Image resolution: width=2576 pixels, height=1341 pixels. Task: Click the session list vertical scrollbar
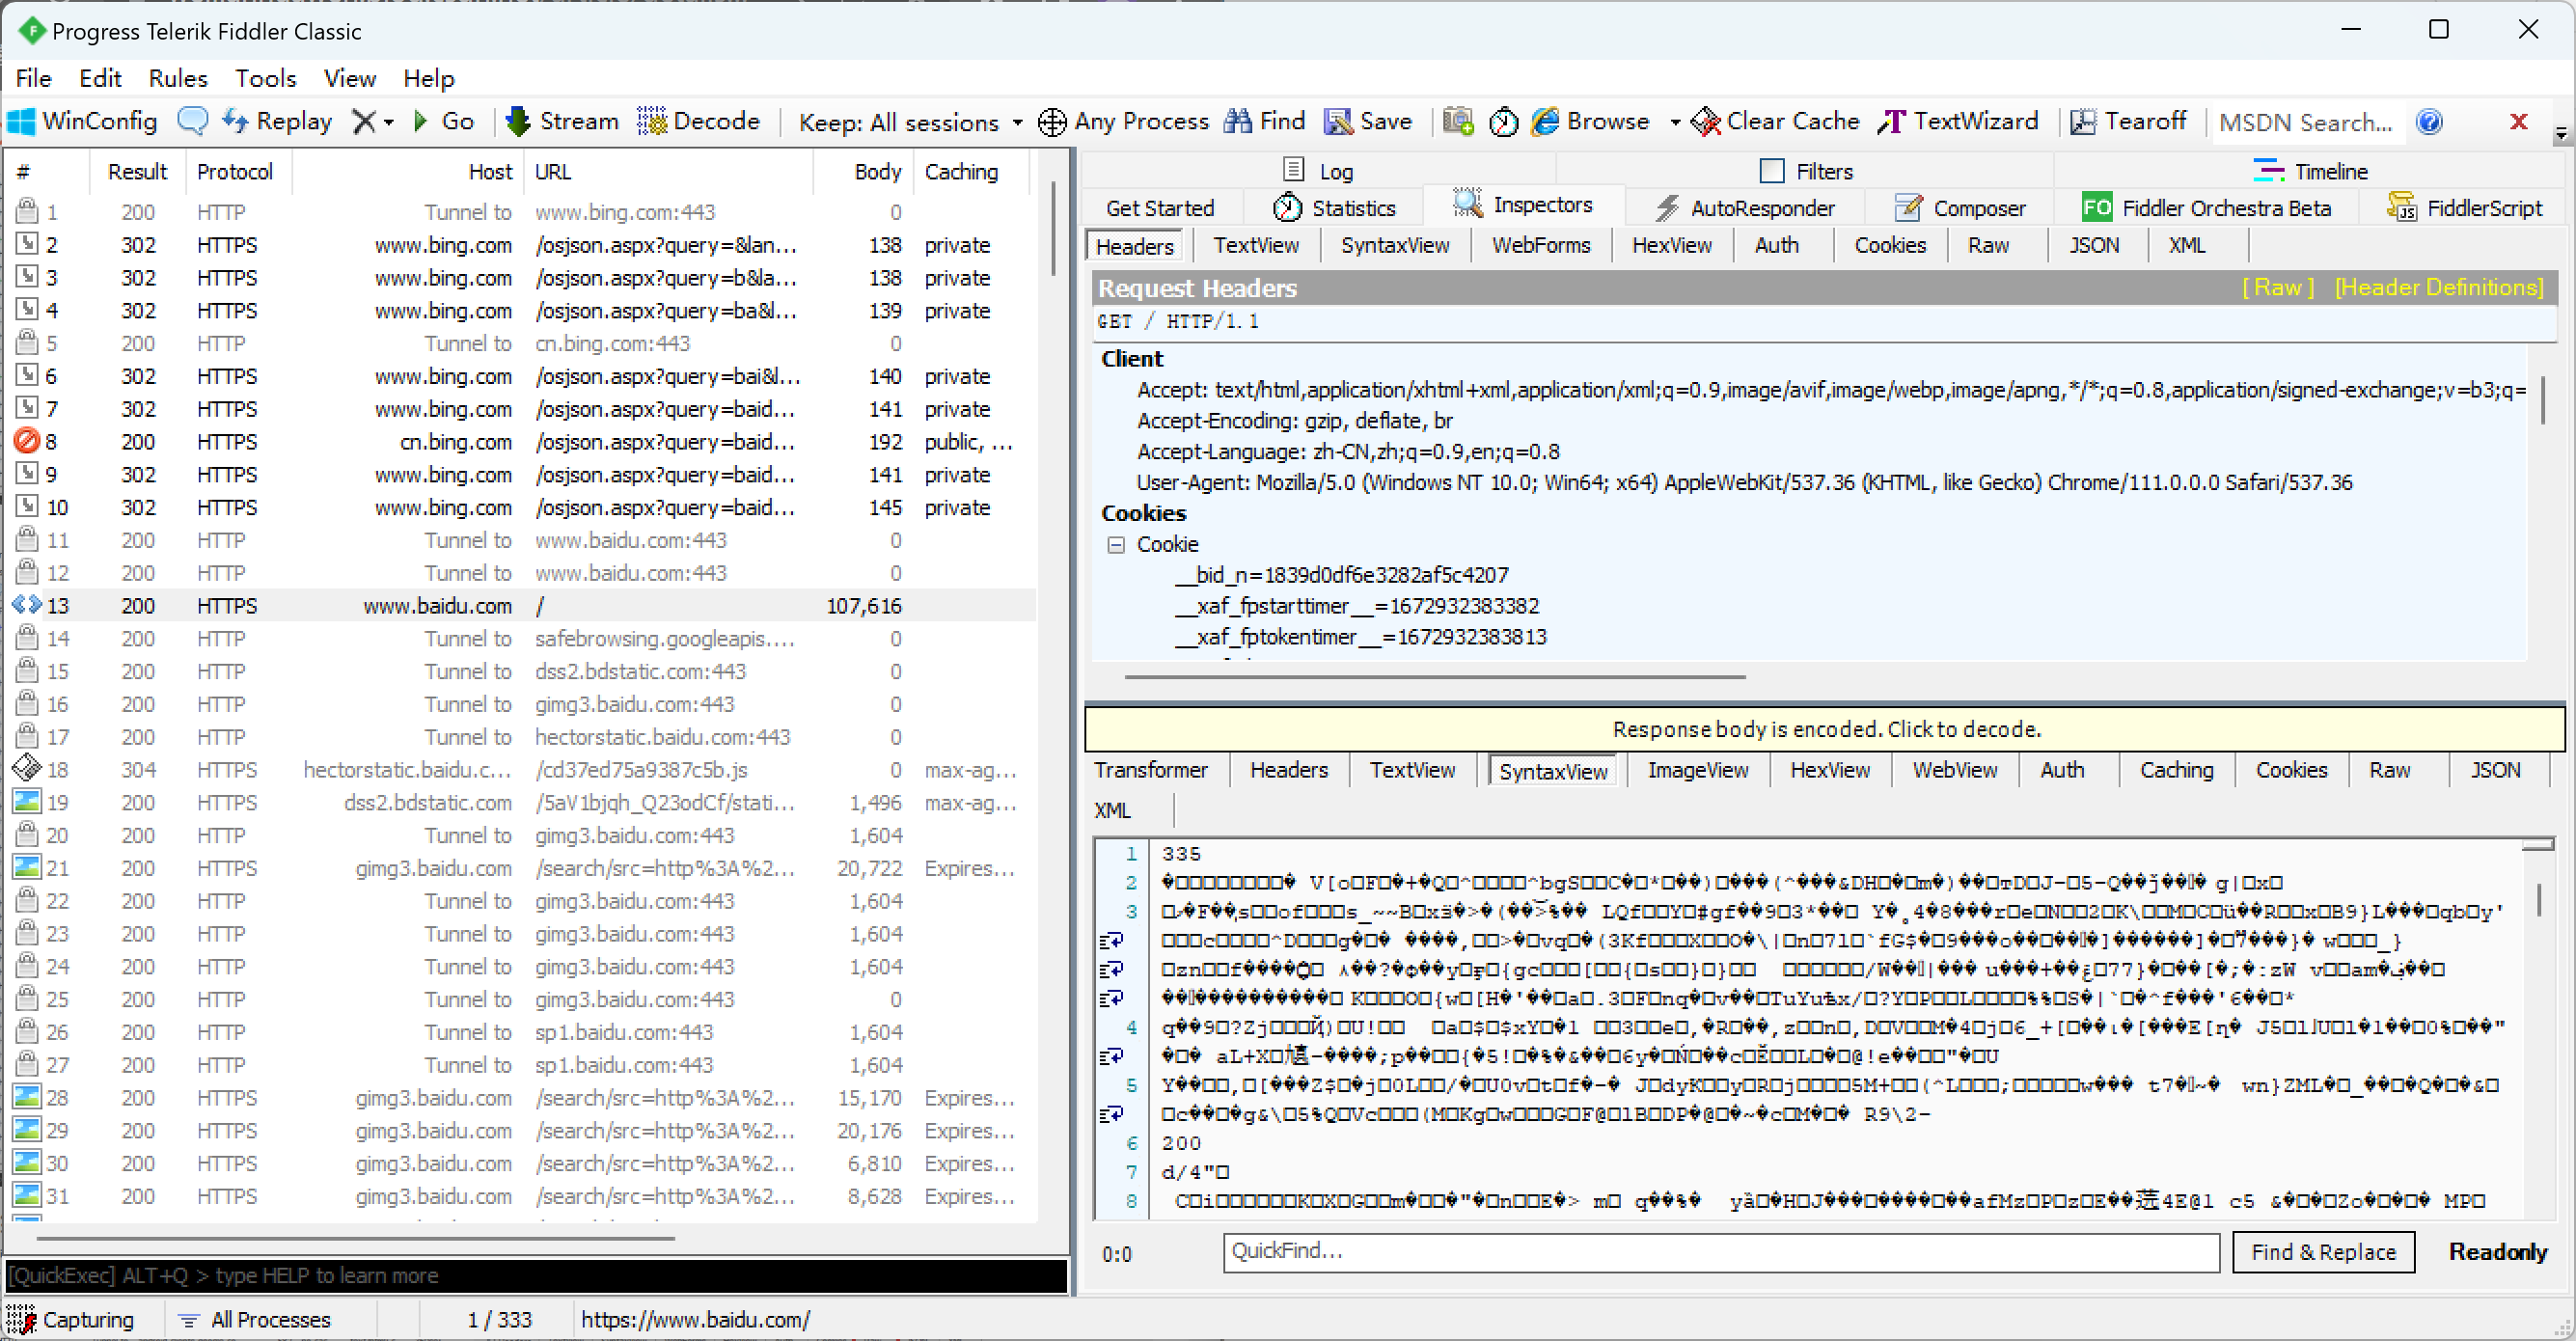pyautogui.click(x=1052, y=228)
